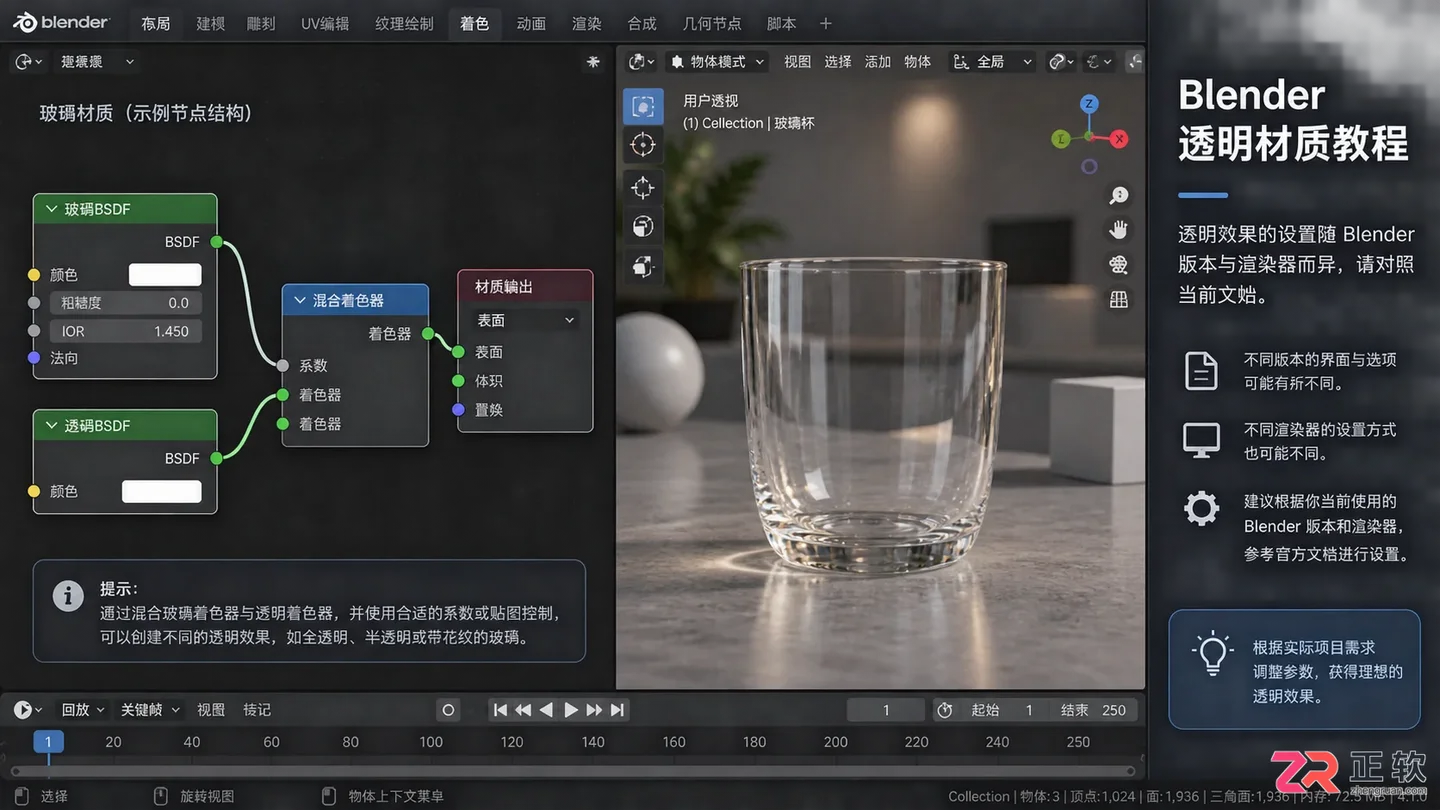This screenshot has width=1440, height=810.
Task: Open the viewport gizmo options dropdown
Action: click(x=1099, y=62)
